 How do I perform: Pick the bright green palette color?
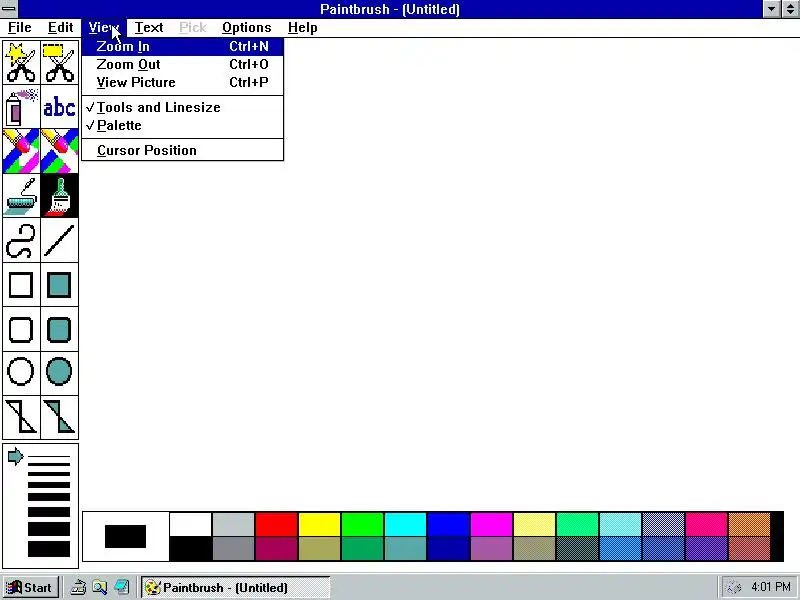coord(362,524)
